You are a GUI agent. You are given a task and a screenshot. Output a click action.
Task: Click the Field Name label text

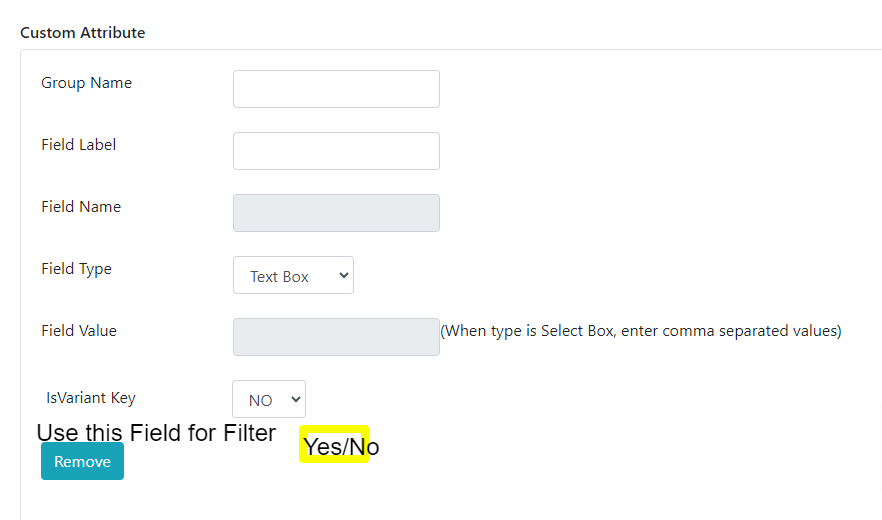click(x=81, y=207)
